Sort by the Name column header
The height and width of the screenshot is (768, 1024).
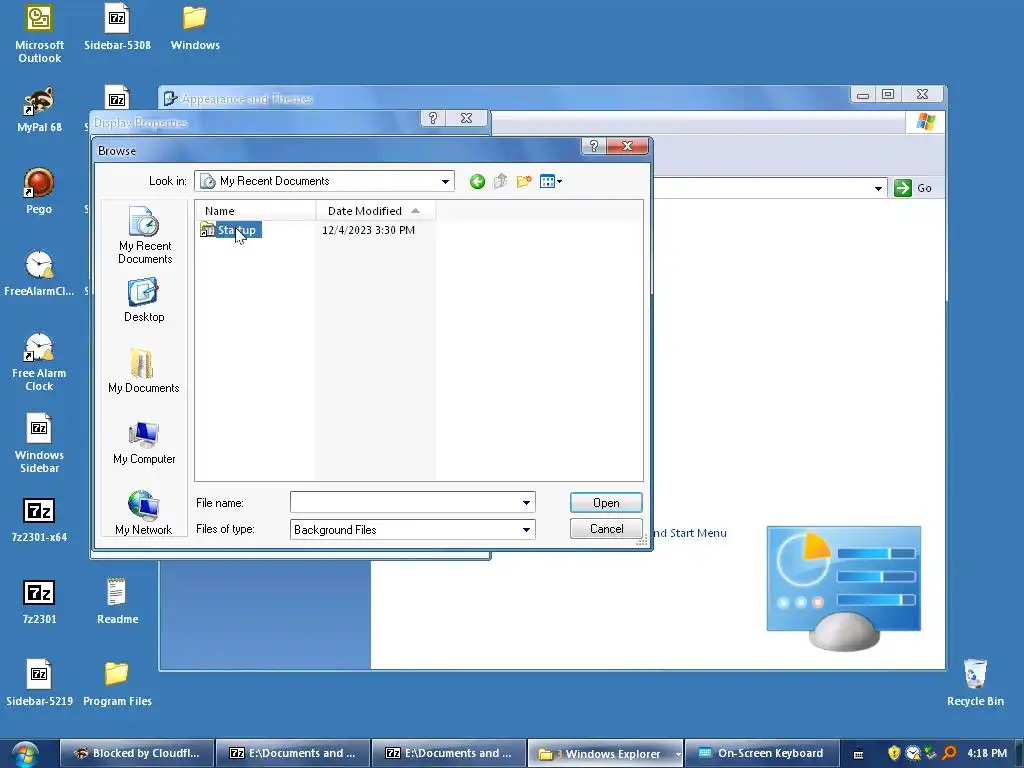click(255, 211)
